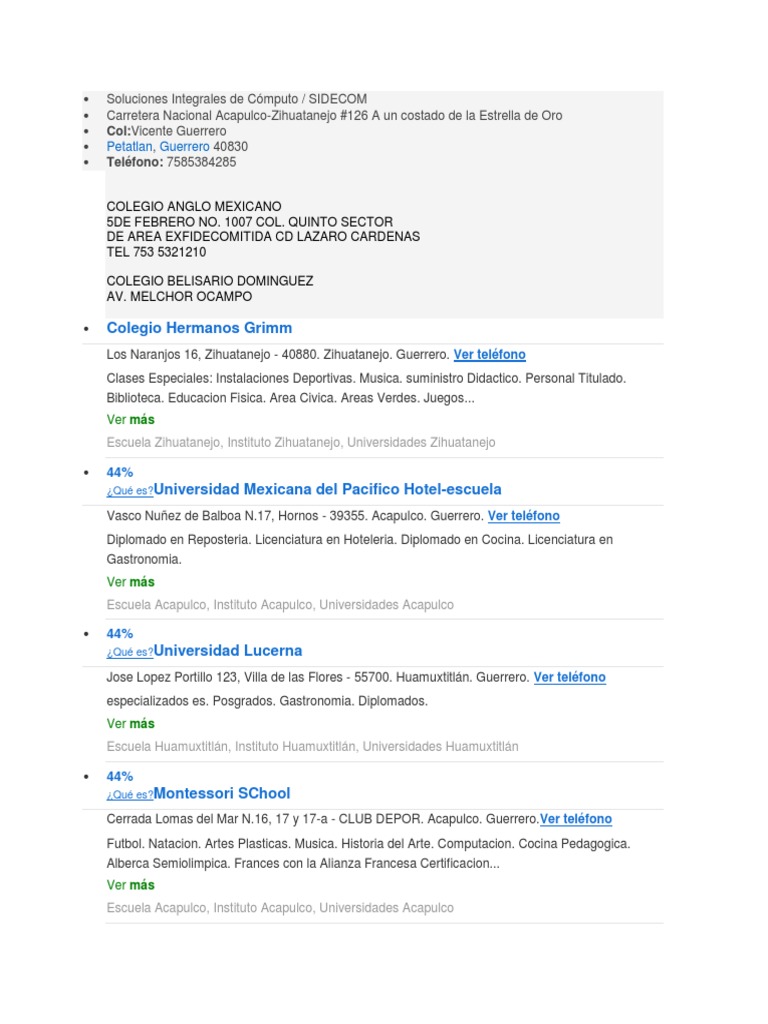The height and width of the screenshot is (1024, 768).
Task: Click '¿Qué es?' beside Montessori SChool
Action: coord(130,795)
